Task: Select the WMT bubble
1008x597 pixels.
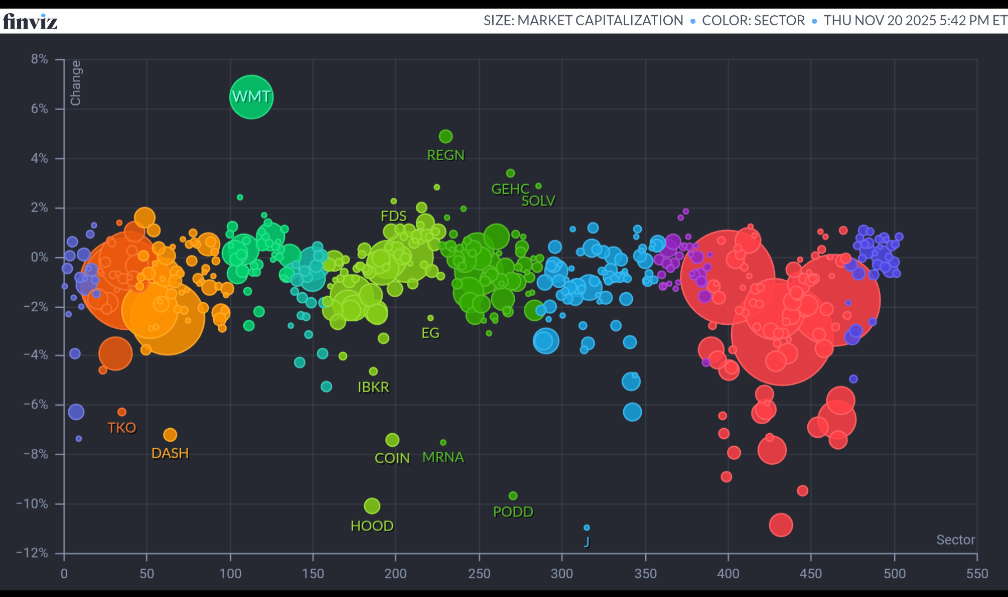Action: click(251, 96)
